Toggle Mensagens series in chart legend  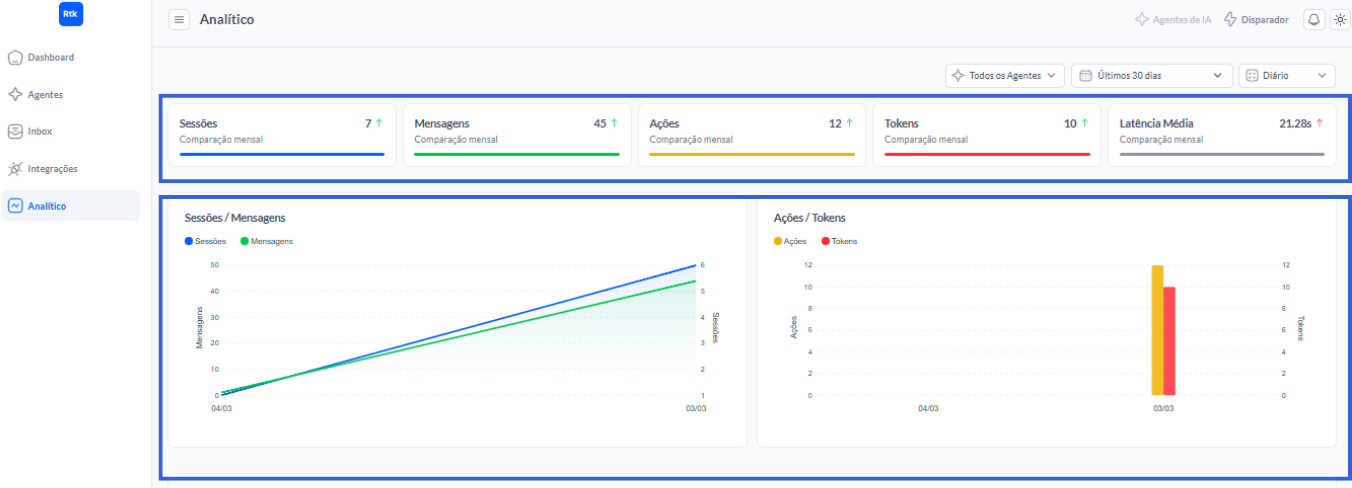pyautogui.click(x=267, y=241)
